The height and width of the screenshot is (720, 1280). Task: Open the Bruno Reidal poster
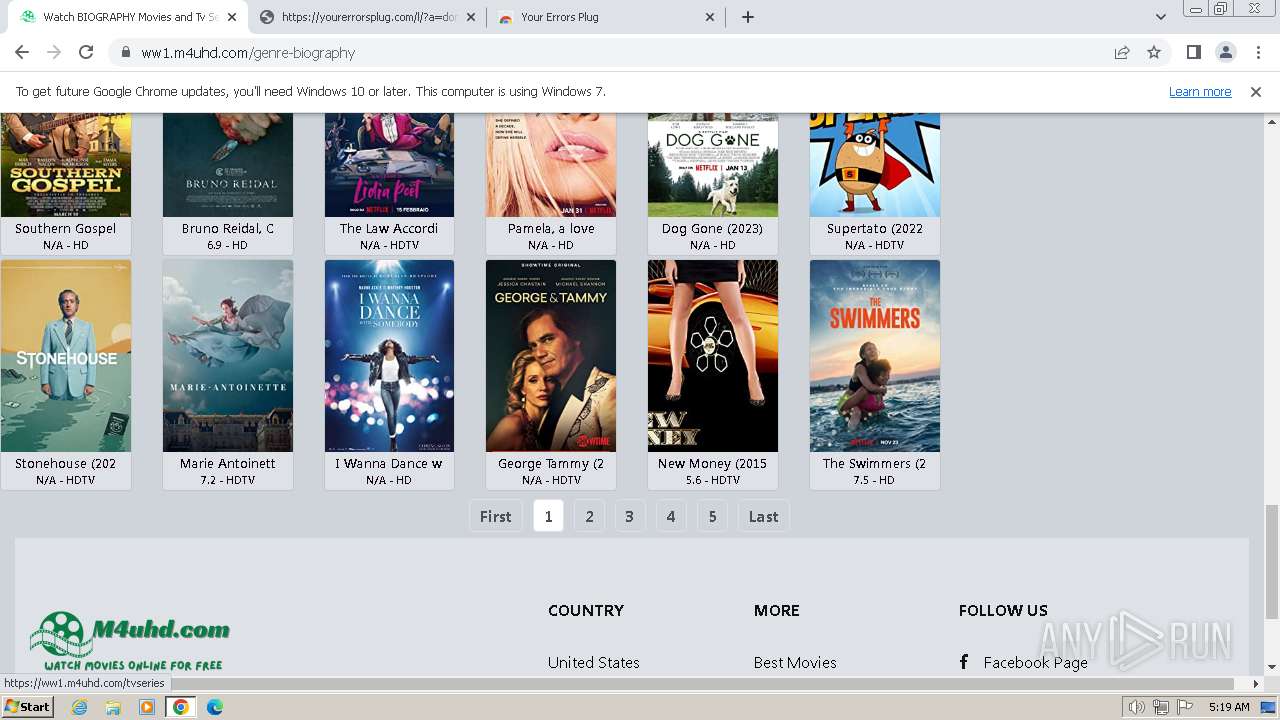[228, 165]
